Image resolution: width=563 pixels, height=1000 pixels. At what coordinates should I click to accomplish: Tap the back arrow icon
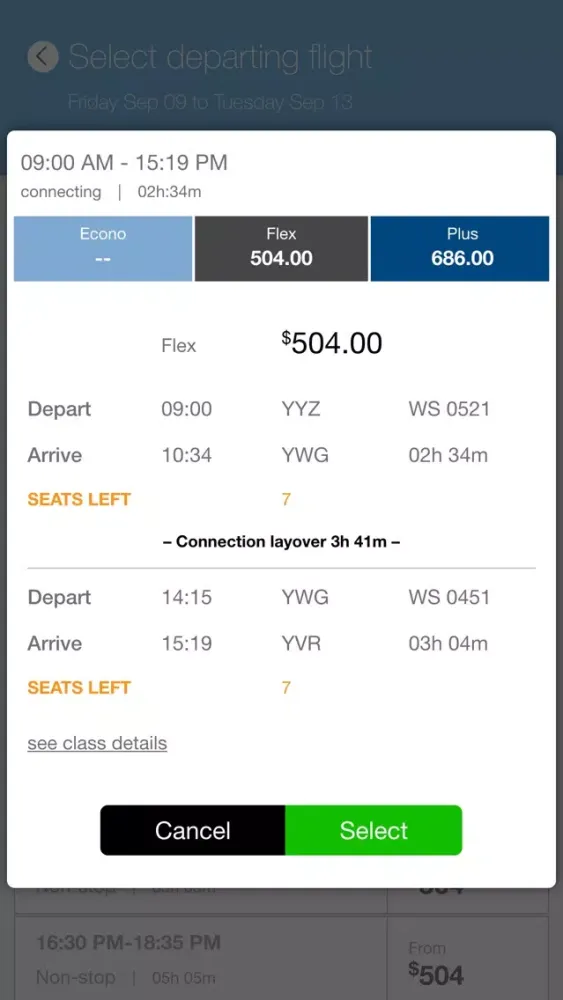(x=43, y=57)
